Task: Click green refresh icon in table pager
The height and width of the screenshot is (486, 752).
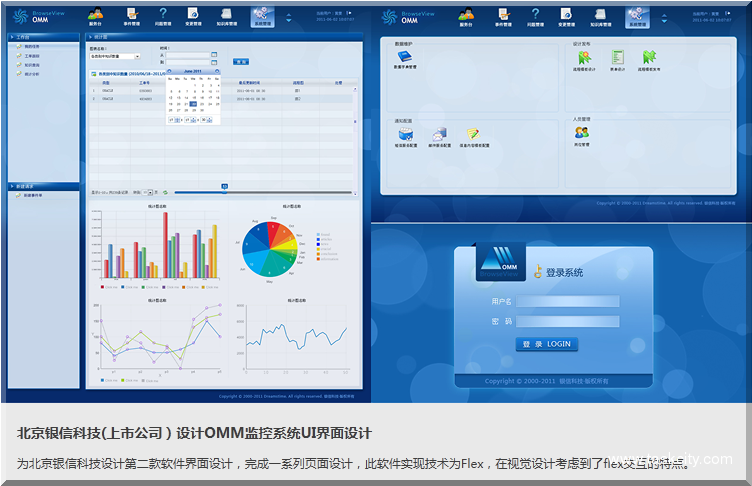Action: point(165,192)
